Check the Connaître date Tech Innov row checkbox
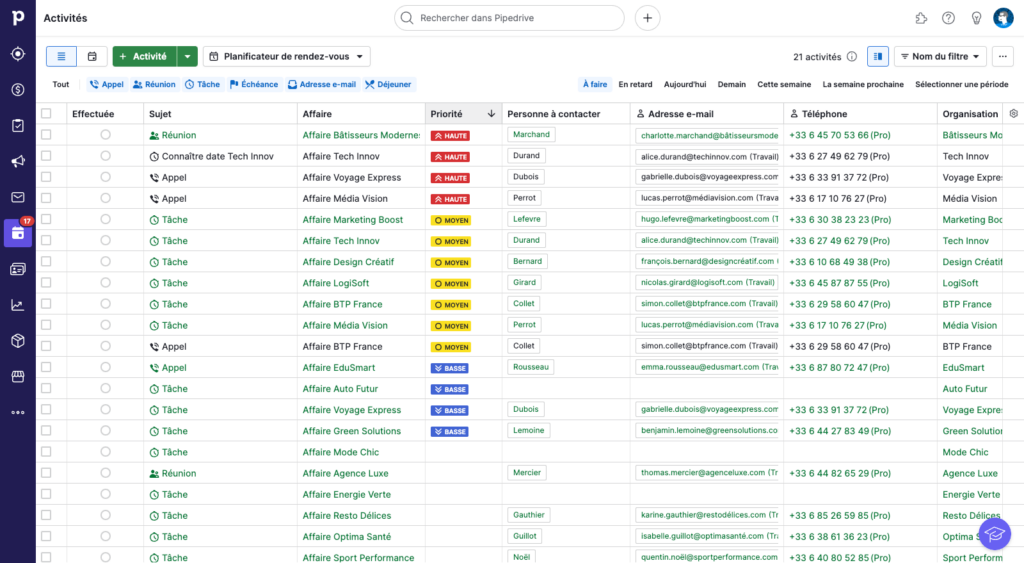The height and width of the screenshot is (563, 1024). point(46,156)
